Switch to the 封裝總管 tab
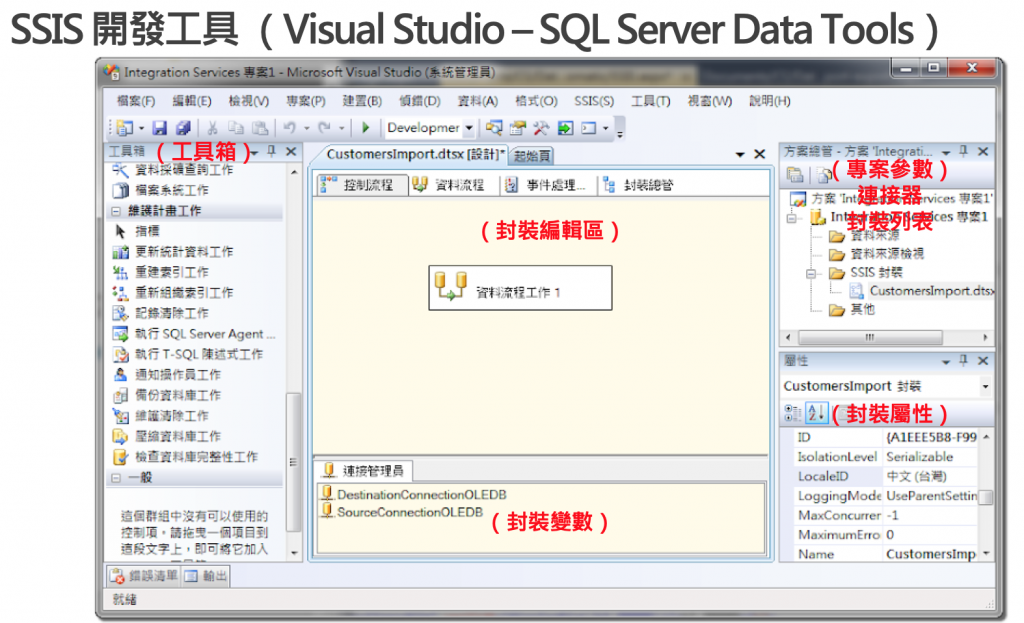1024x623 pixels. coord(638,185)
